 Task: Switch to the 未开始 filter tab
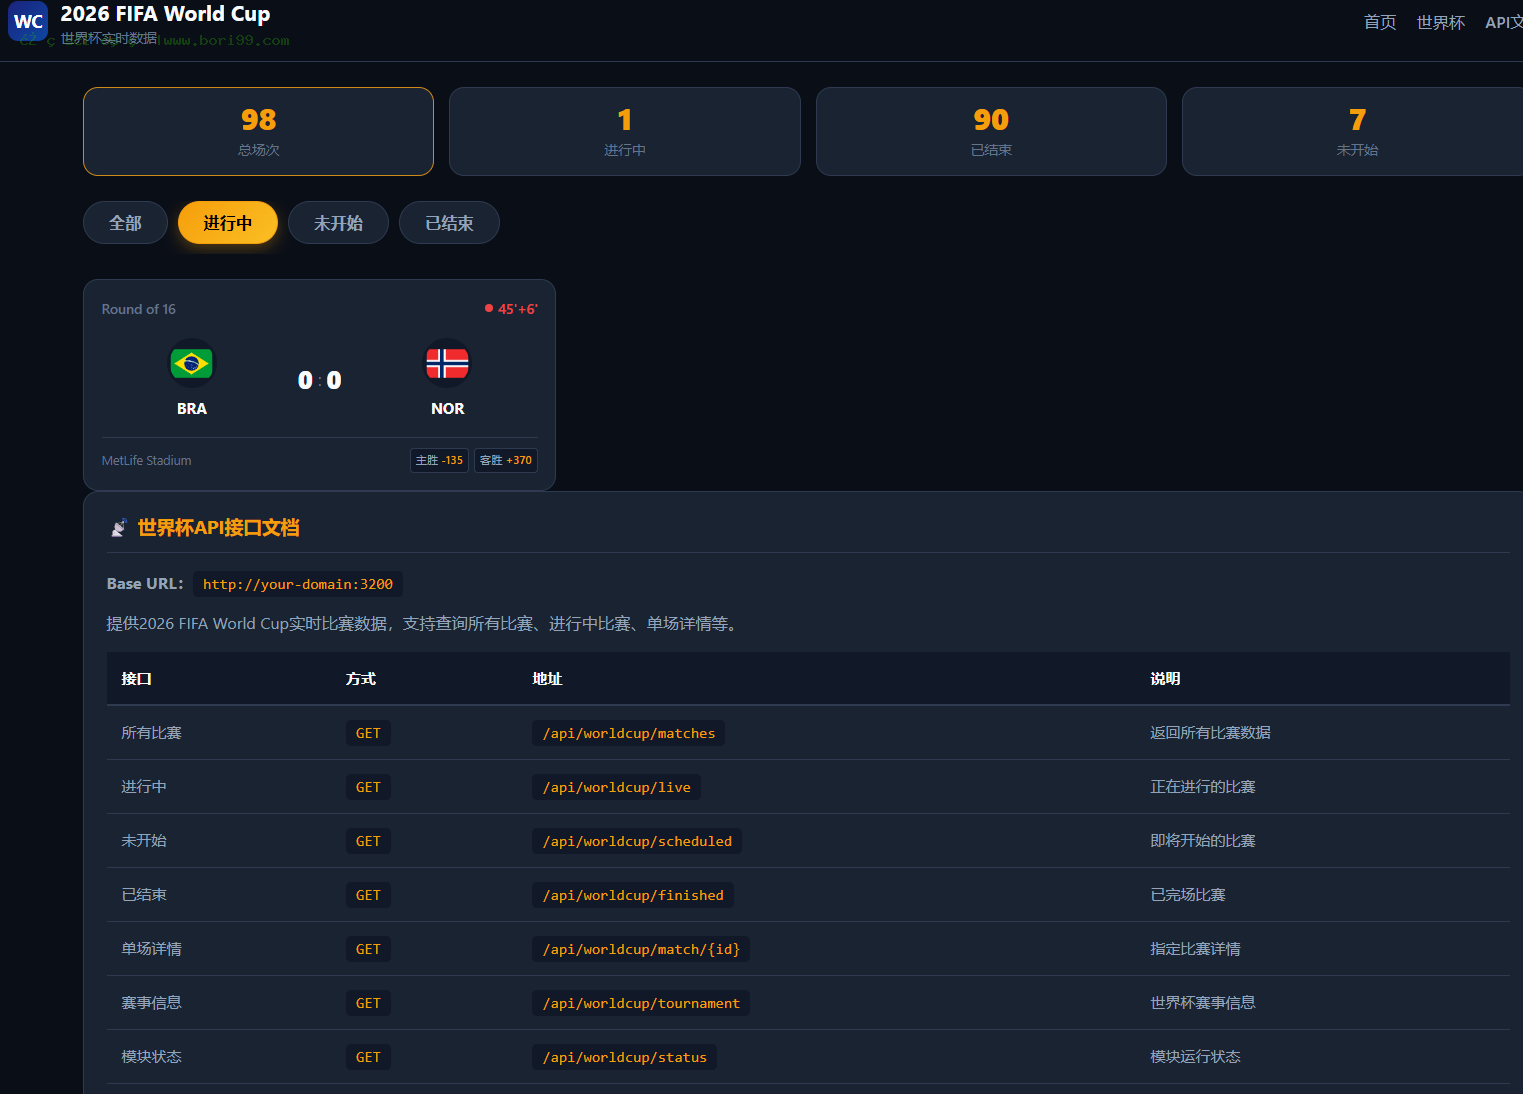338,223
